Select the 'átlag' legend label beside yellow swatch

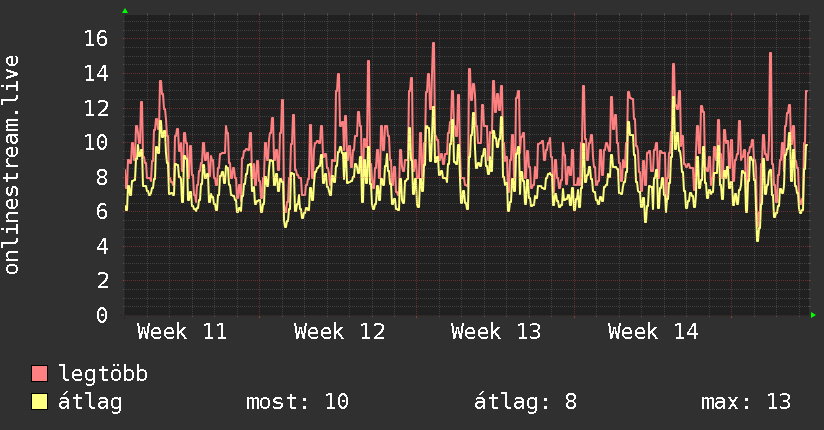[90, 402]
